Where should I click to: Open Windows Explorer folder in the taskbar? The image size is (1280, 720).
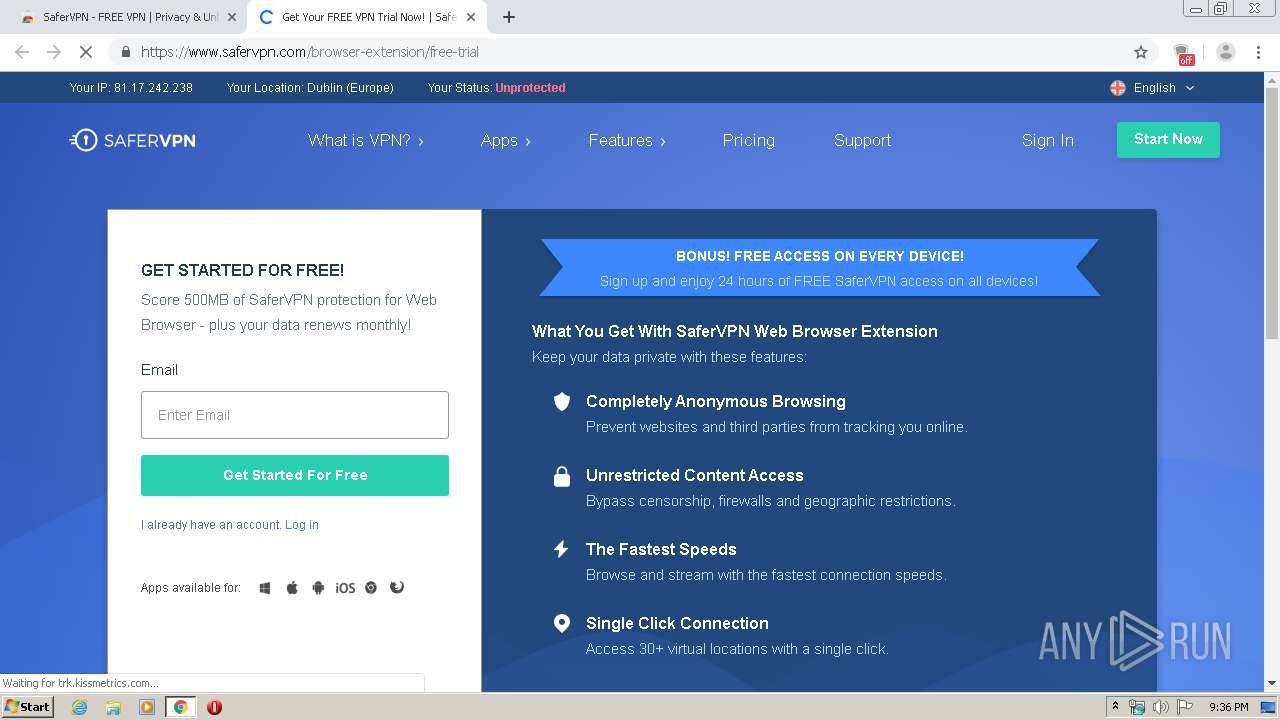(x=113, y=707)
